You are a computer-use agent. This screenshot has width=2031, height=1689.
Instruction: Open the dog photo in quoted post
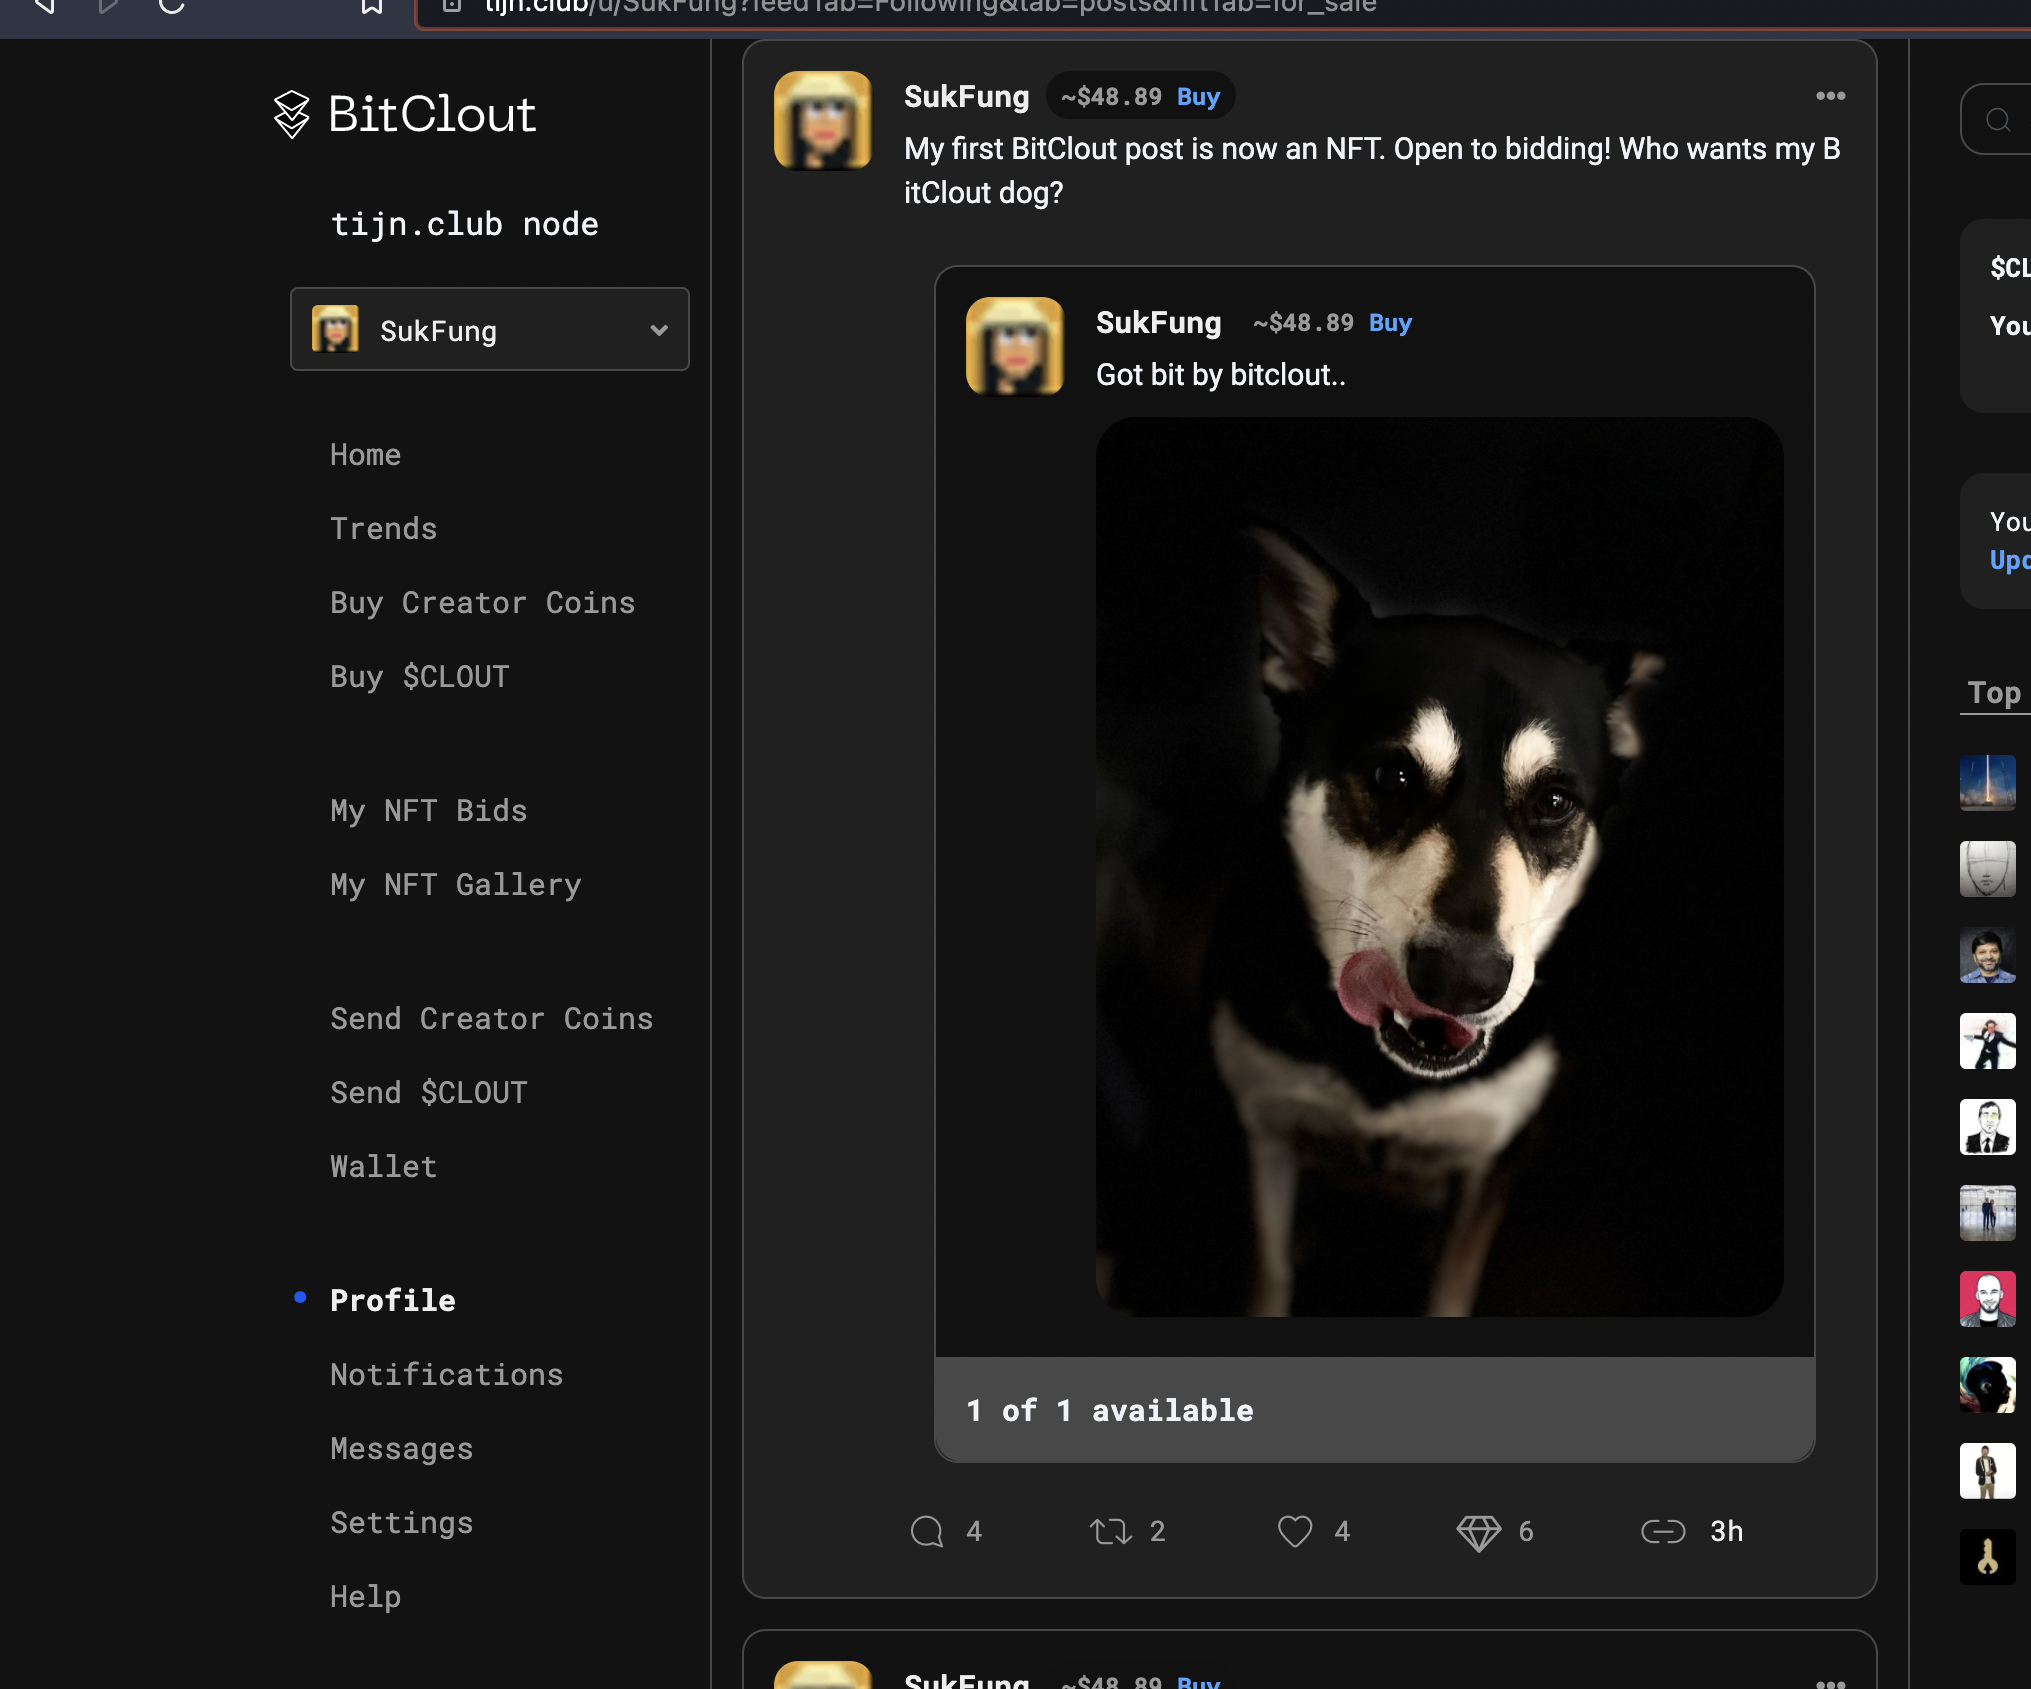pyautogui.click(x=1439, y=866)
